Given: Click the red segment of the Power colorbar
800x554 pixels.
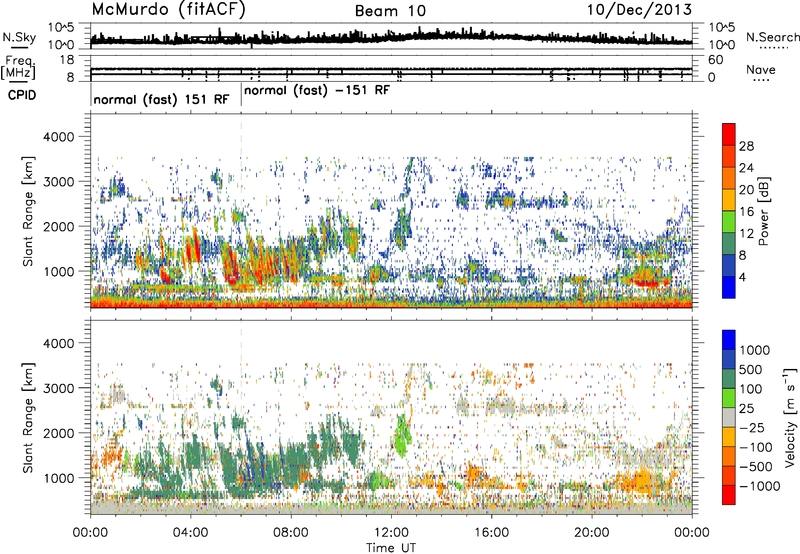Looking at the screenshot, I should point(729,134).
